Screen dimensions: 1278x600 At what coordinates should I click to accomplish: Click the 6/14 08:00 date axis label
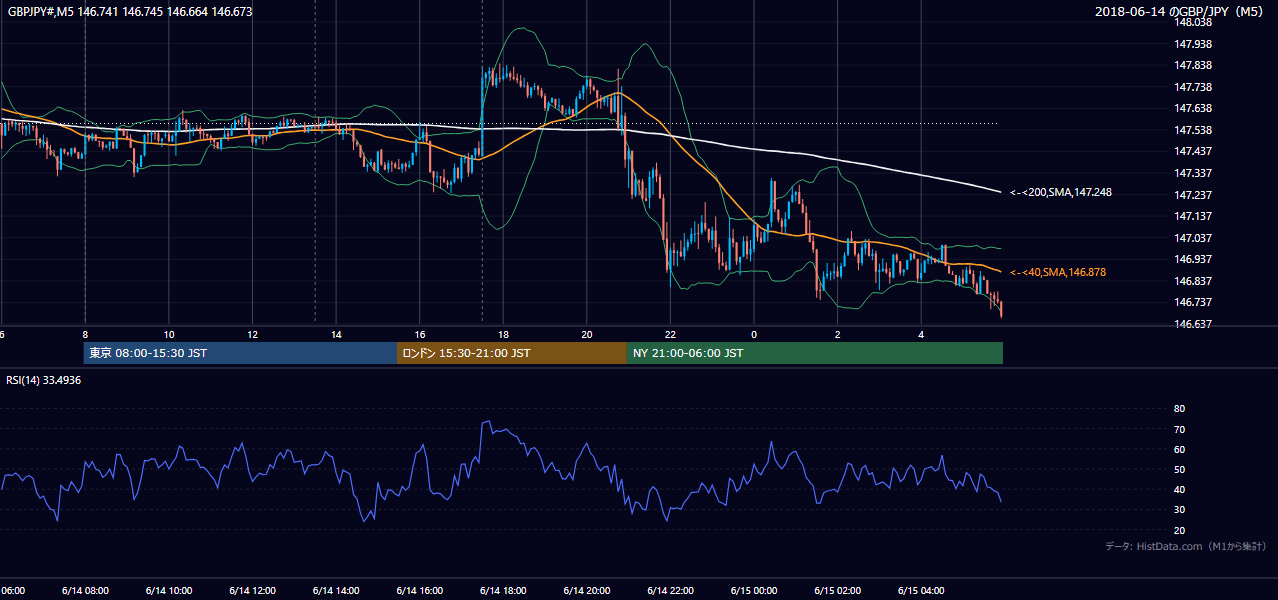(85, 590)
